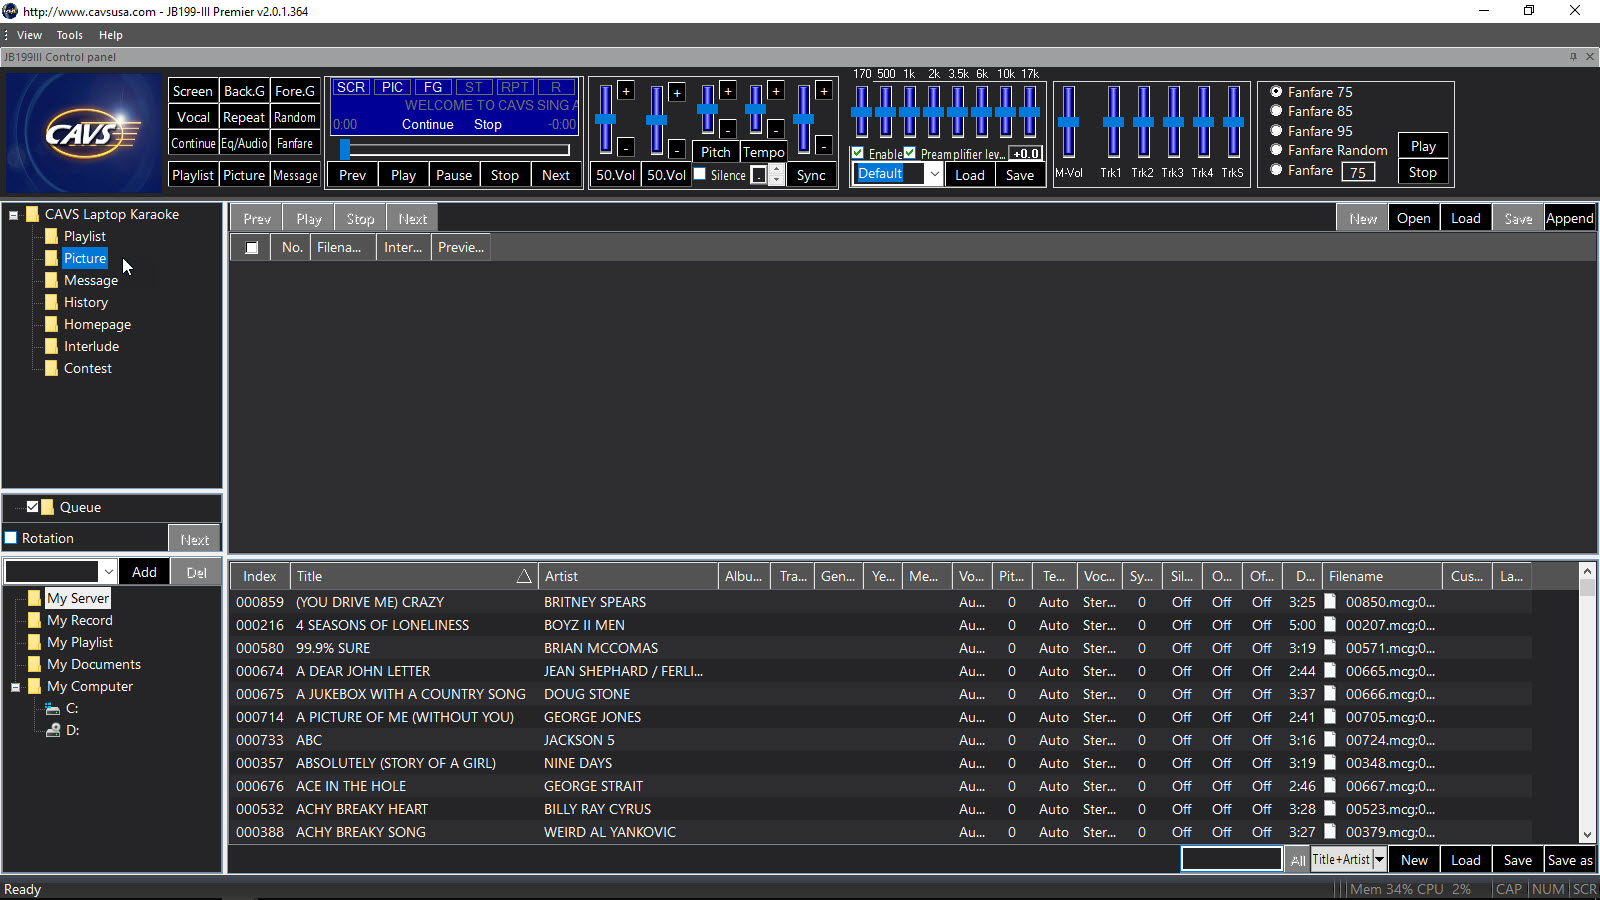This screenshot has width=1600, height=900.
Task: Select Fanfare 85 radio button
Action: (1276, 111)
